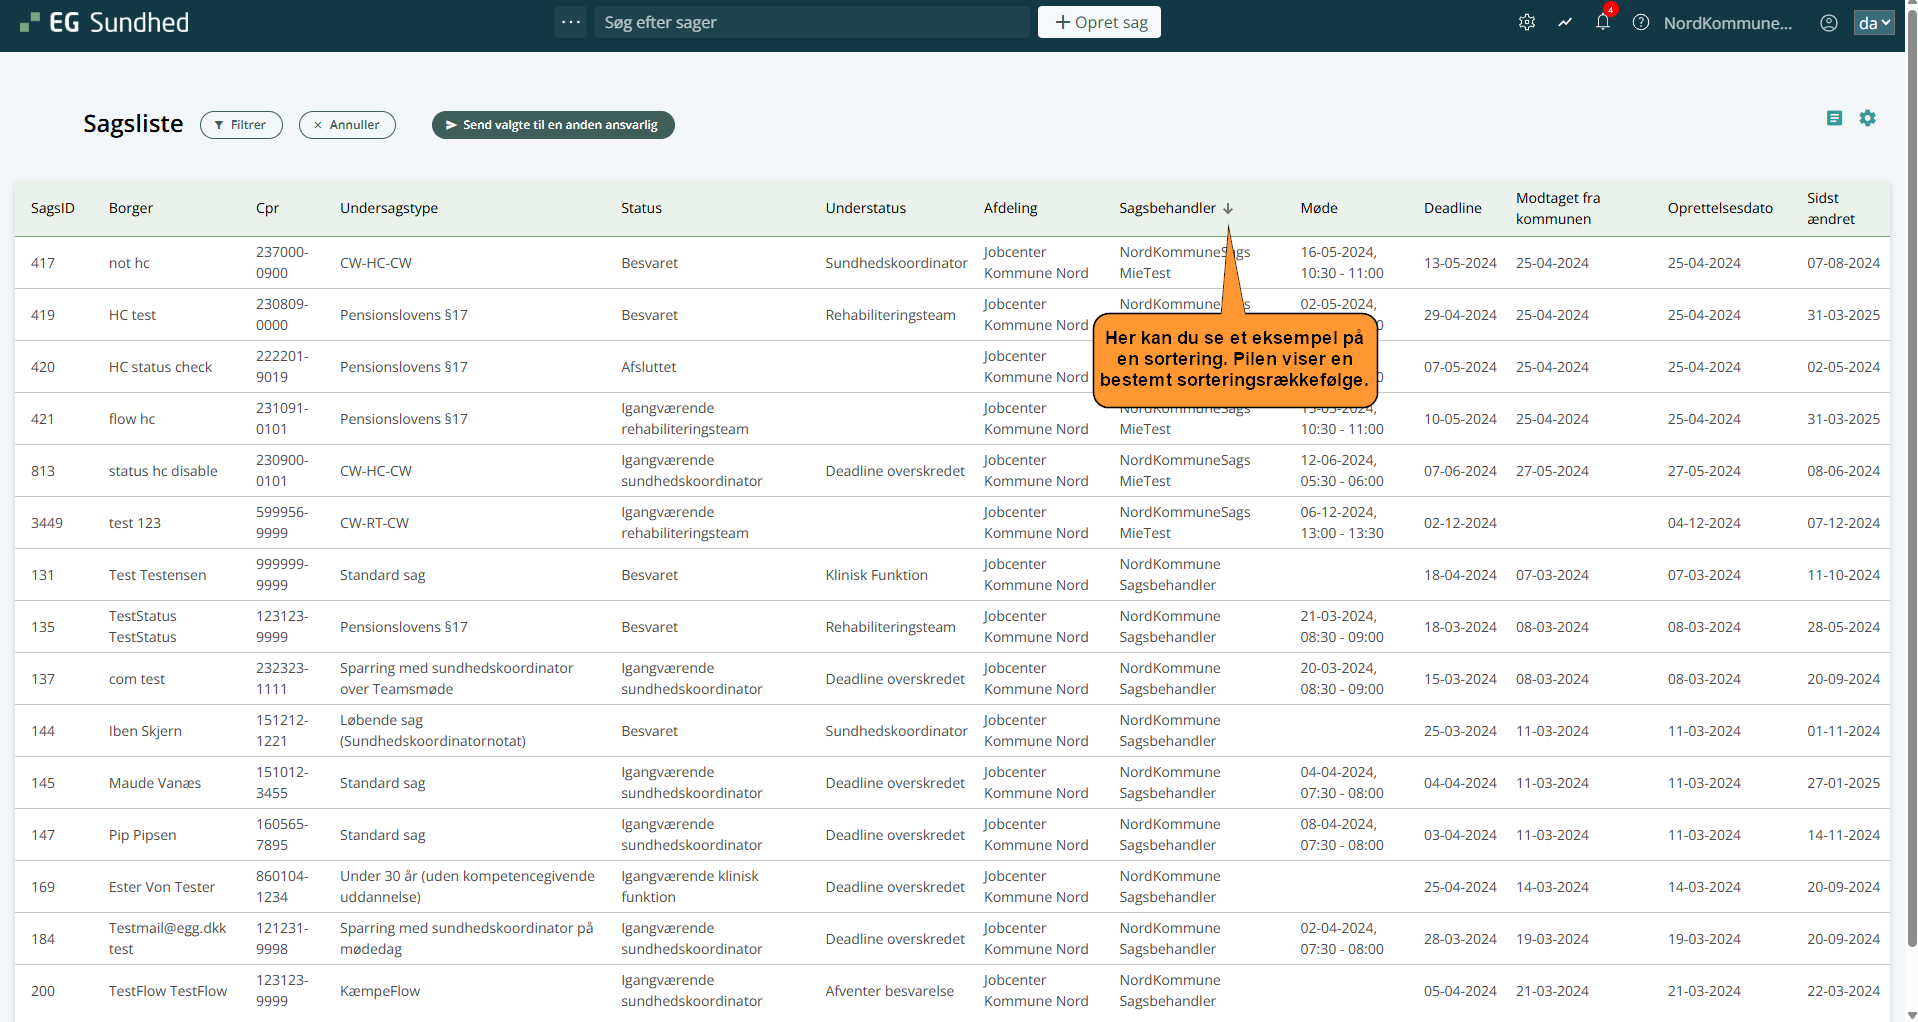
Task: Click borger 'Maude Vanæs'
Action: coord(155,783)
